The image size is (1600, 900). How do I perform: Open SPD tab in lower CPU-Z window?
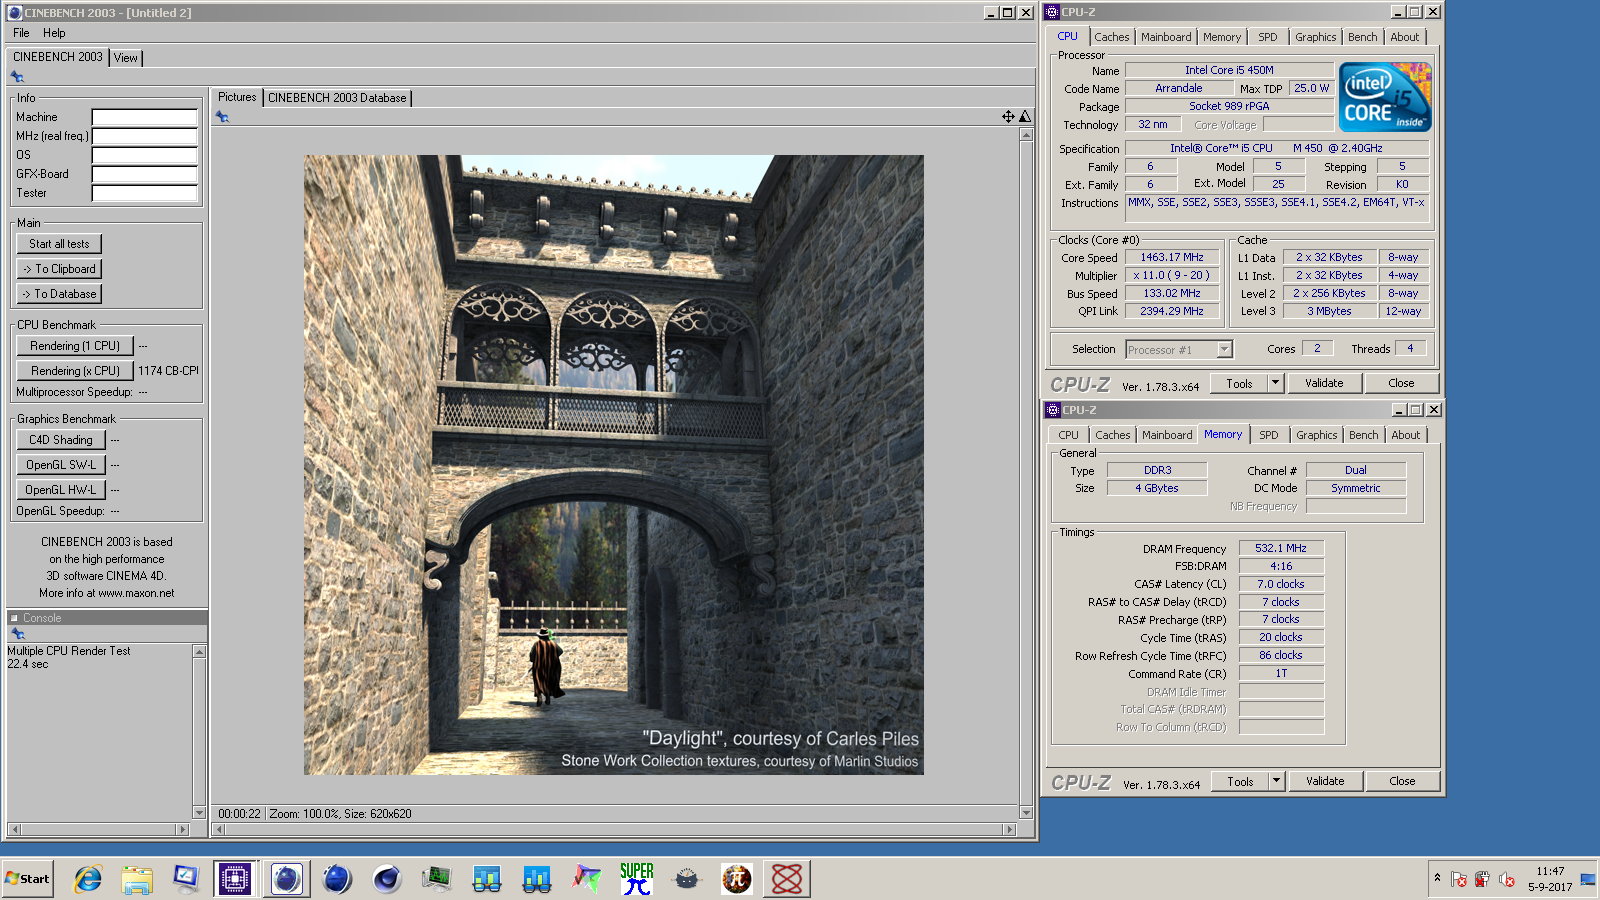pos(1269,435)
